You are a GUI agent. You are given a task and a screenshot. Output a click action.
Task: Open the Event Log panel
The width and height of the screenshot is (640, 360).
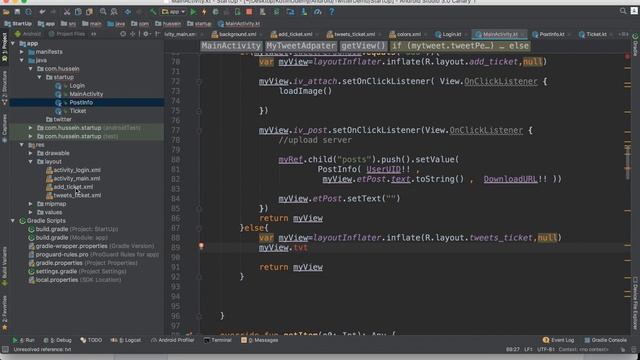[x=559, y=340]
